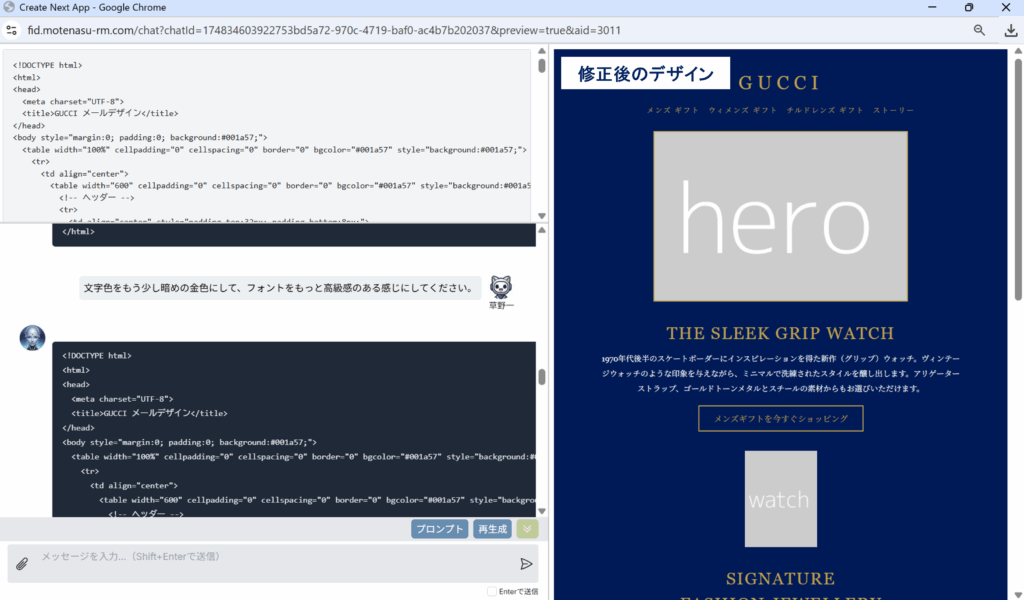Open the Chrome zoom magnifier icon
This screenshot has height=600, width=1024.
tap(979, 30)
